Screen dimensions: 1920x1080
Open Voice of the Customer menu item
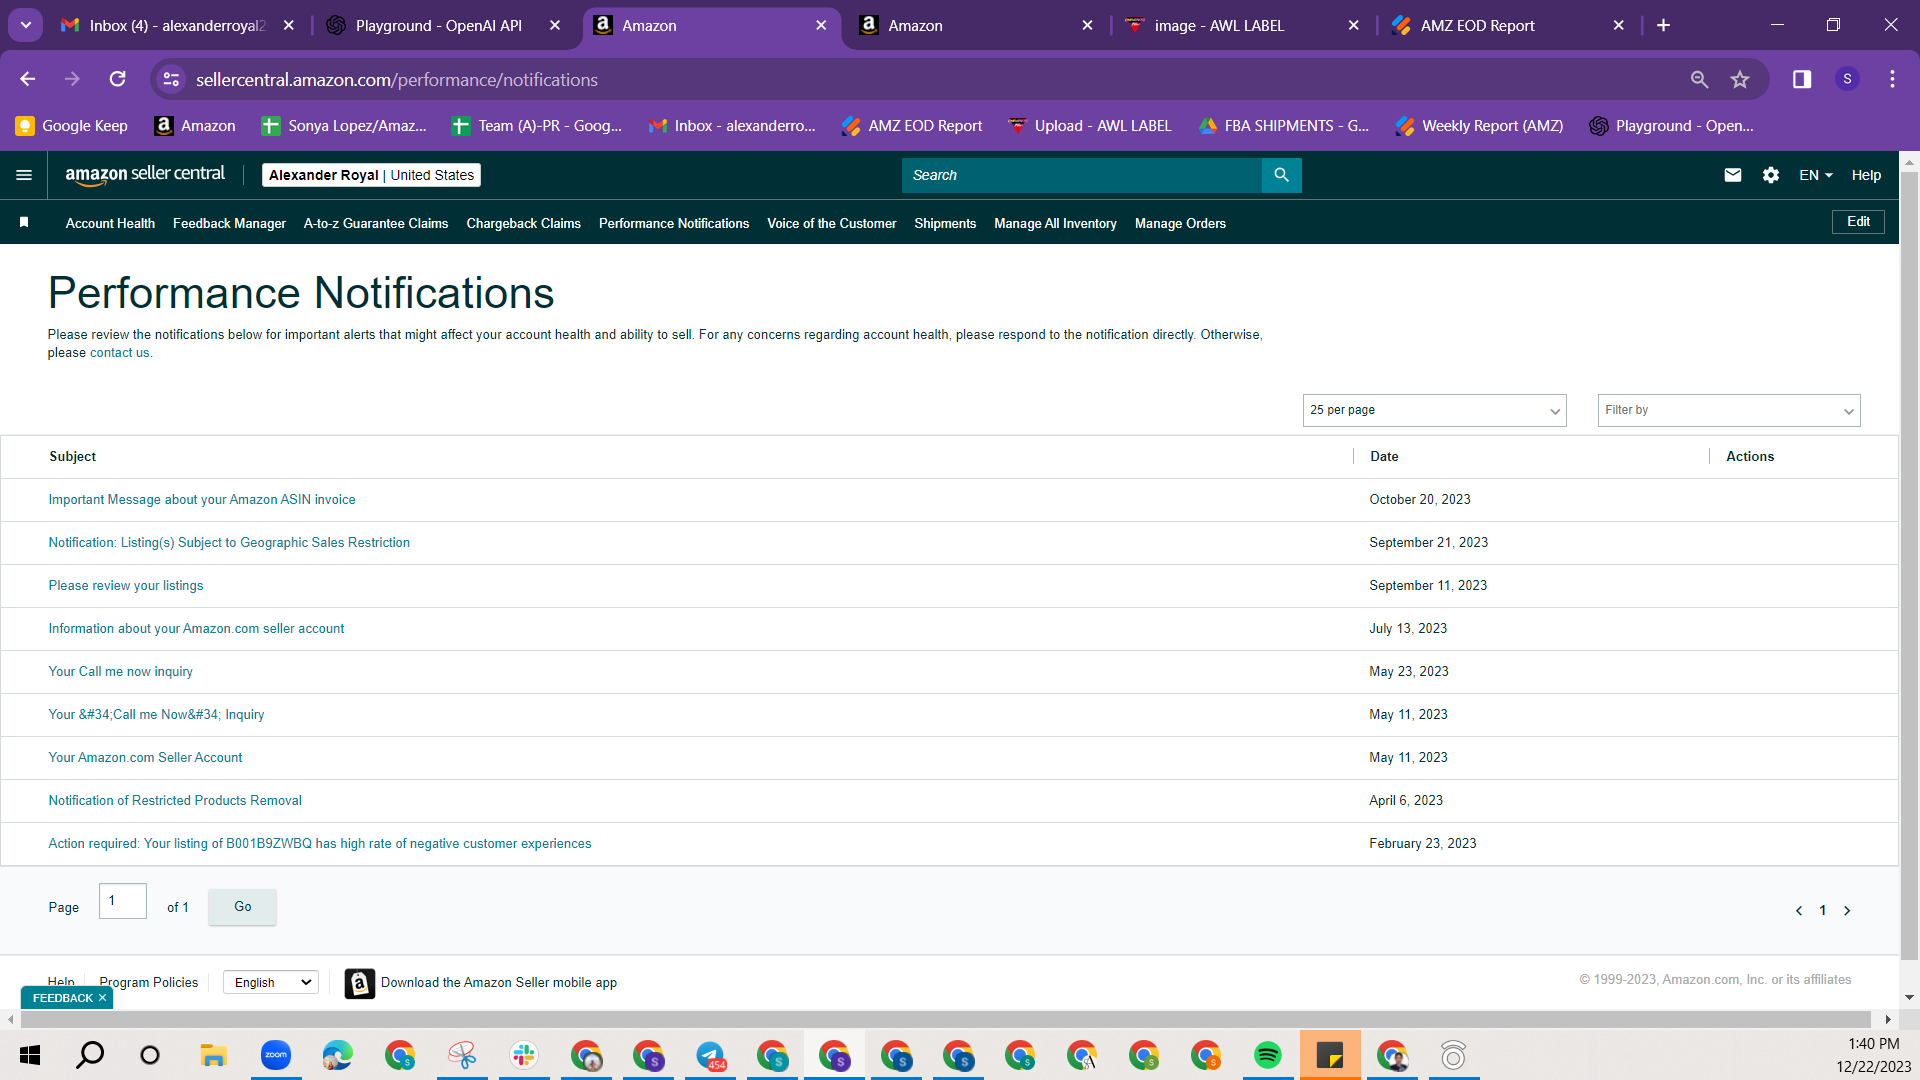coord(831,223)
